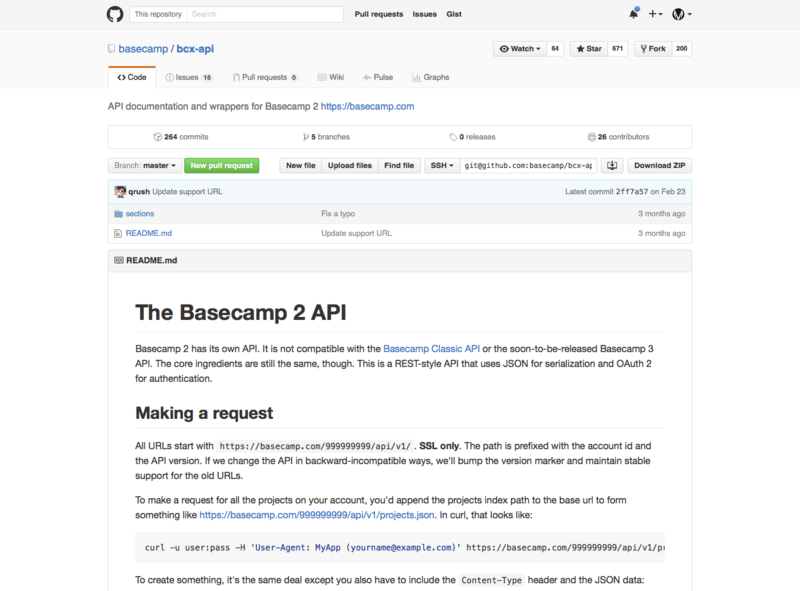
Task: Open the plus create-new menu
Action: pos(655,14)
